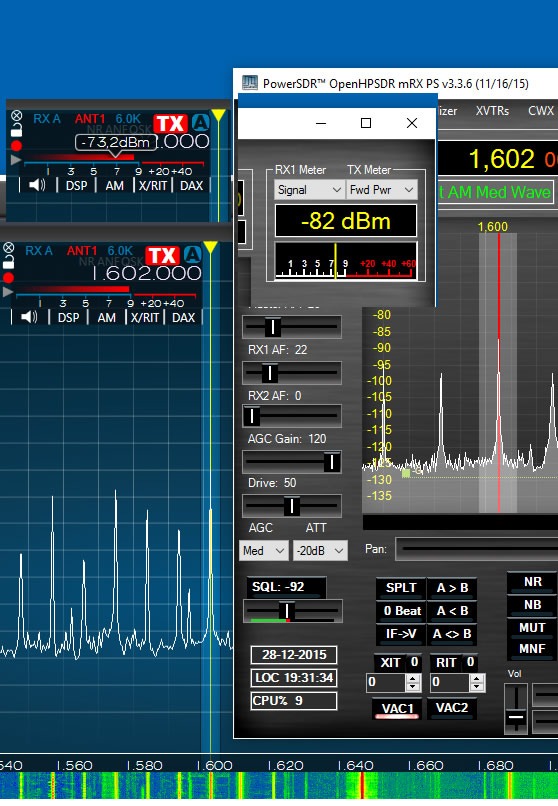Click the A > B VFO copy button
Viewport: 558px width, 806px height.
(x=452, y=588)
